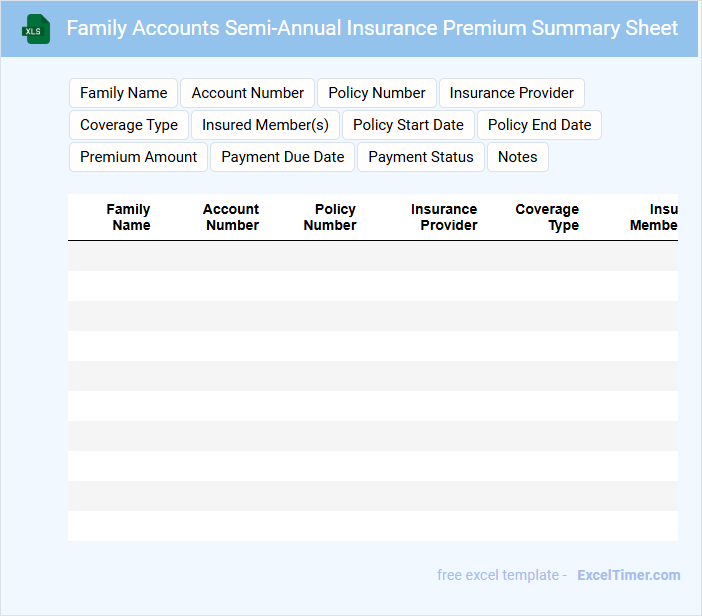Click the Coverage Type column header
702x616 pixels.
(548, 217)
